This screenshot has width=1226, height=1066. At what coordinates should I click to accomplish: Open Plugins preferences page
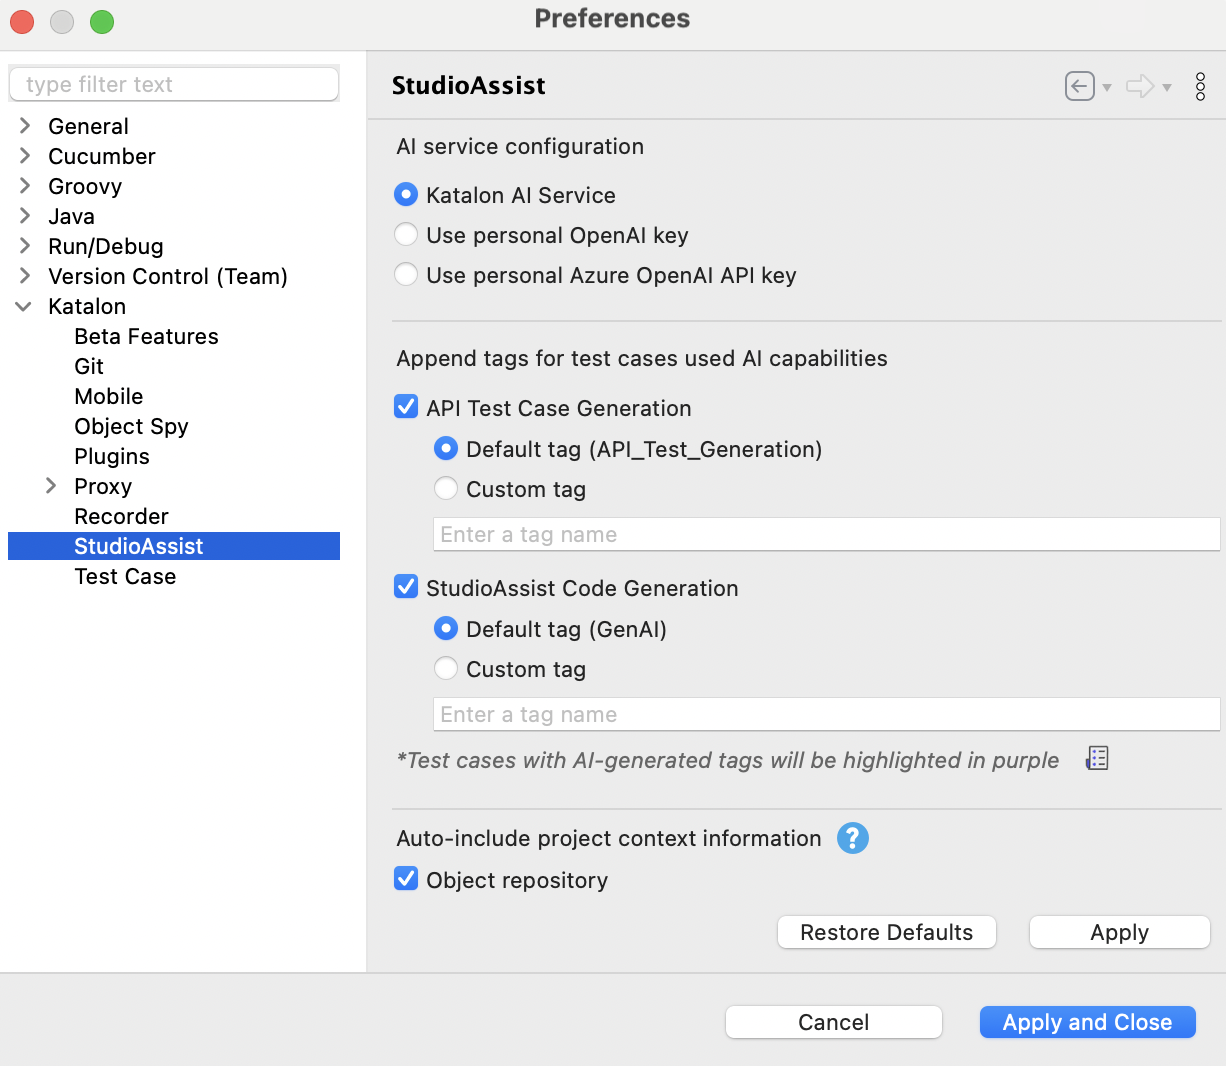click(x=112, y=456)
